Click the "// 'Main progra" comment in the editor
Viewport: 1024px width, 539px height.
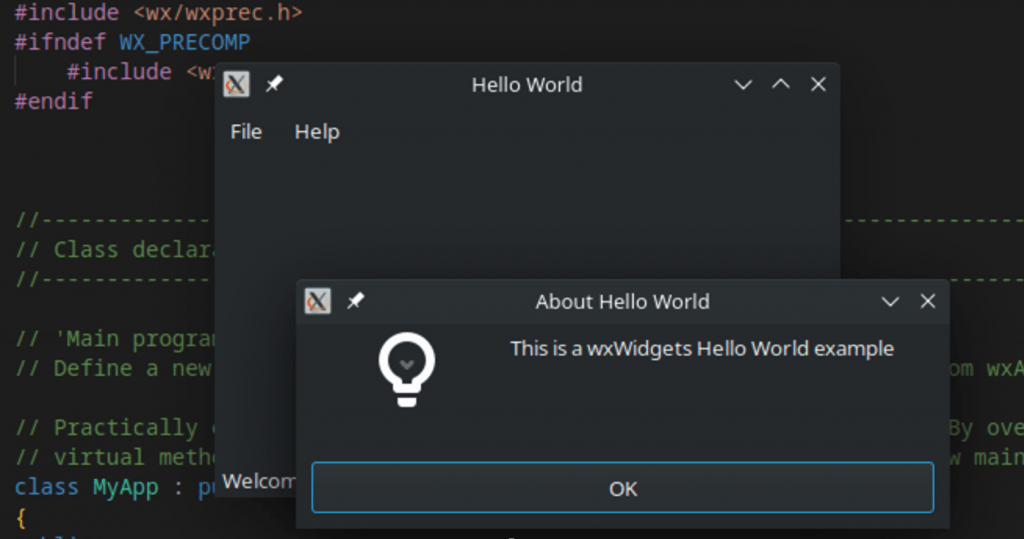[x=115, y=339]
